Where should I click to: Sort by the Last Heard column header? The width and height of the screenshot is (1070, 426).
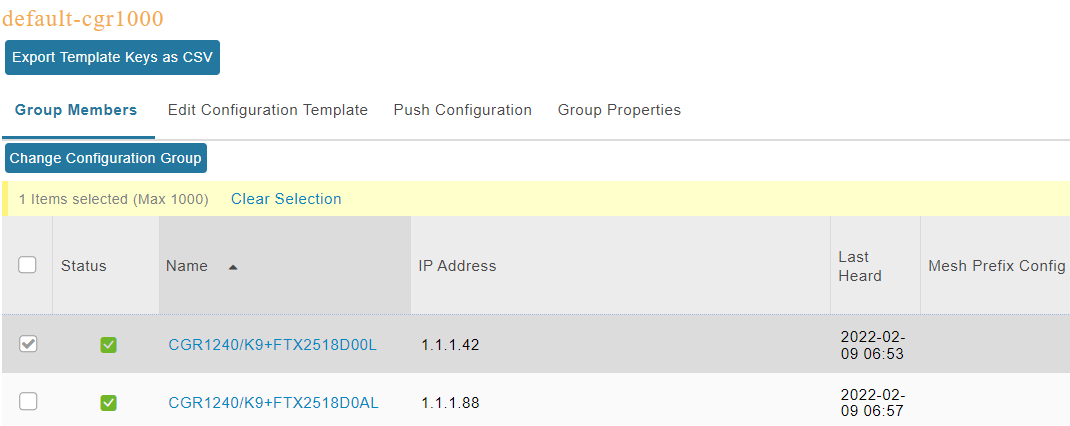860,266
